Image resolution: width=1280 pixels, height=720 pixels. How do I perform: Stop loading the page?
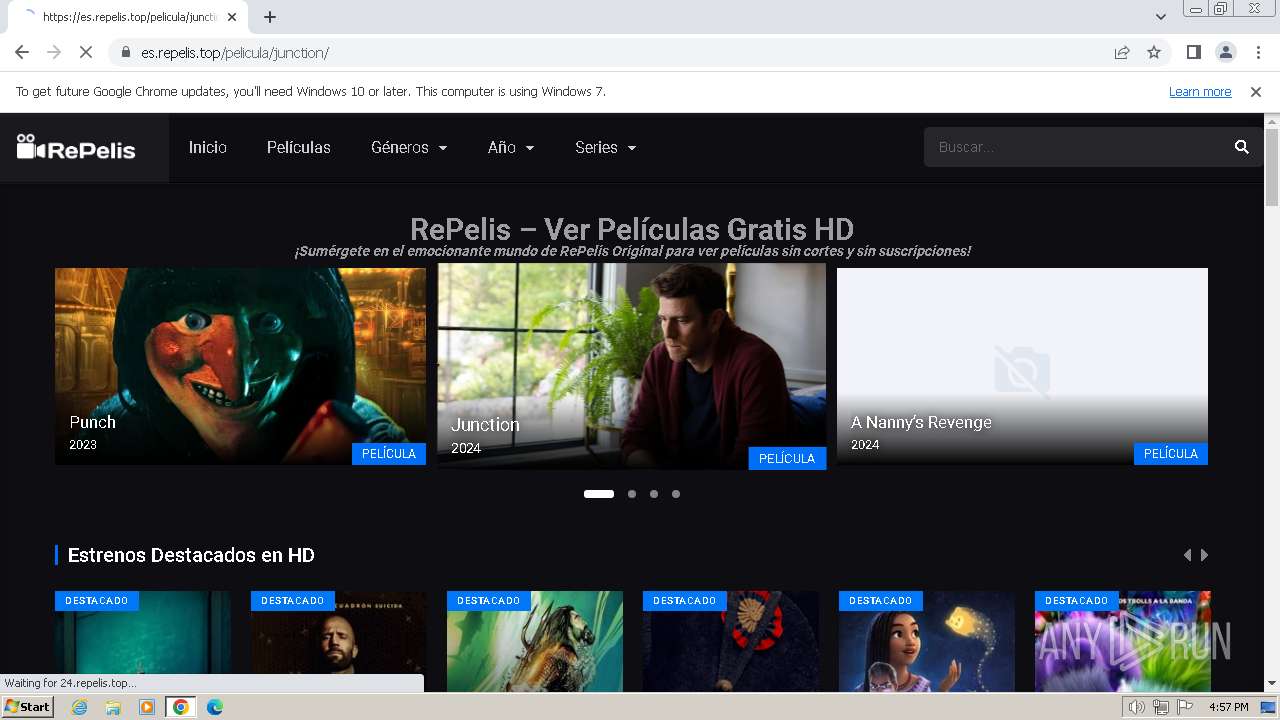(85, 52)
